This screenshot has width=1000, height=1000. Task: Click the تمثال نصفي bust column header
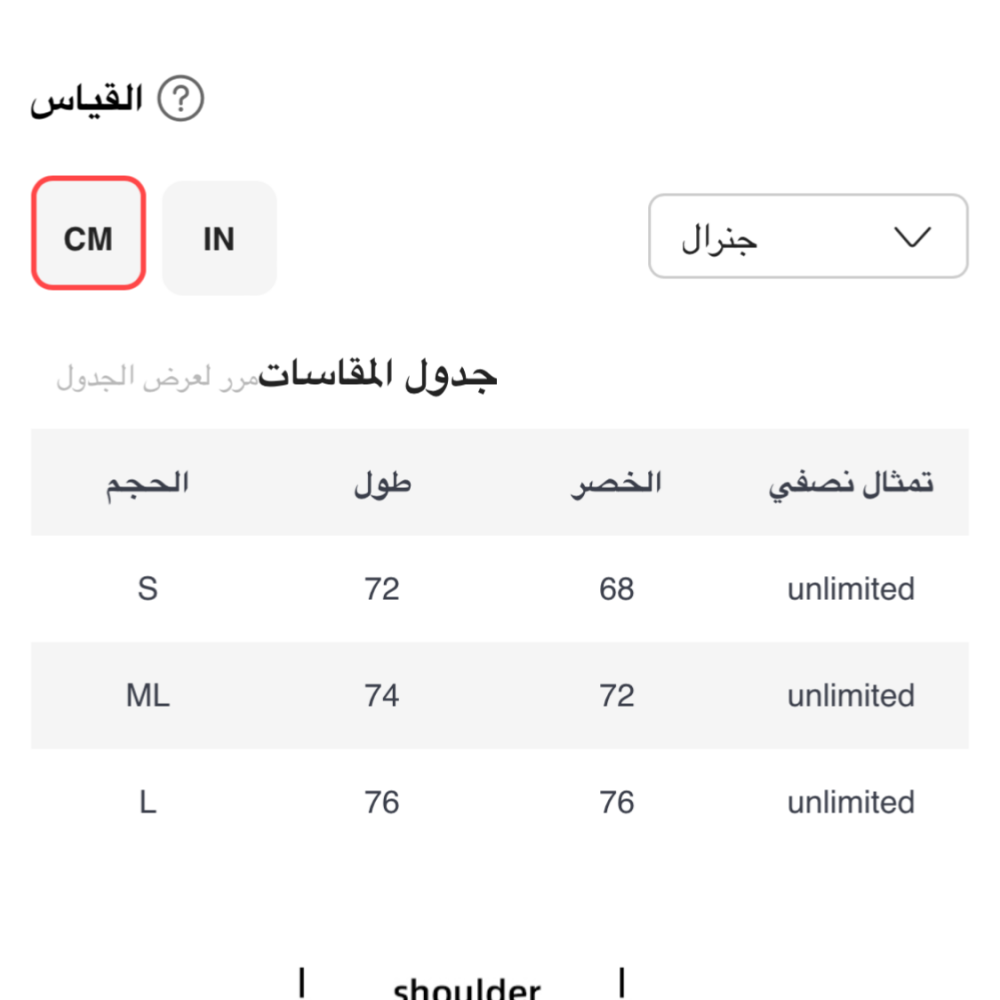click(x=851, y=484)
